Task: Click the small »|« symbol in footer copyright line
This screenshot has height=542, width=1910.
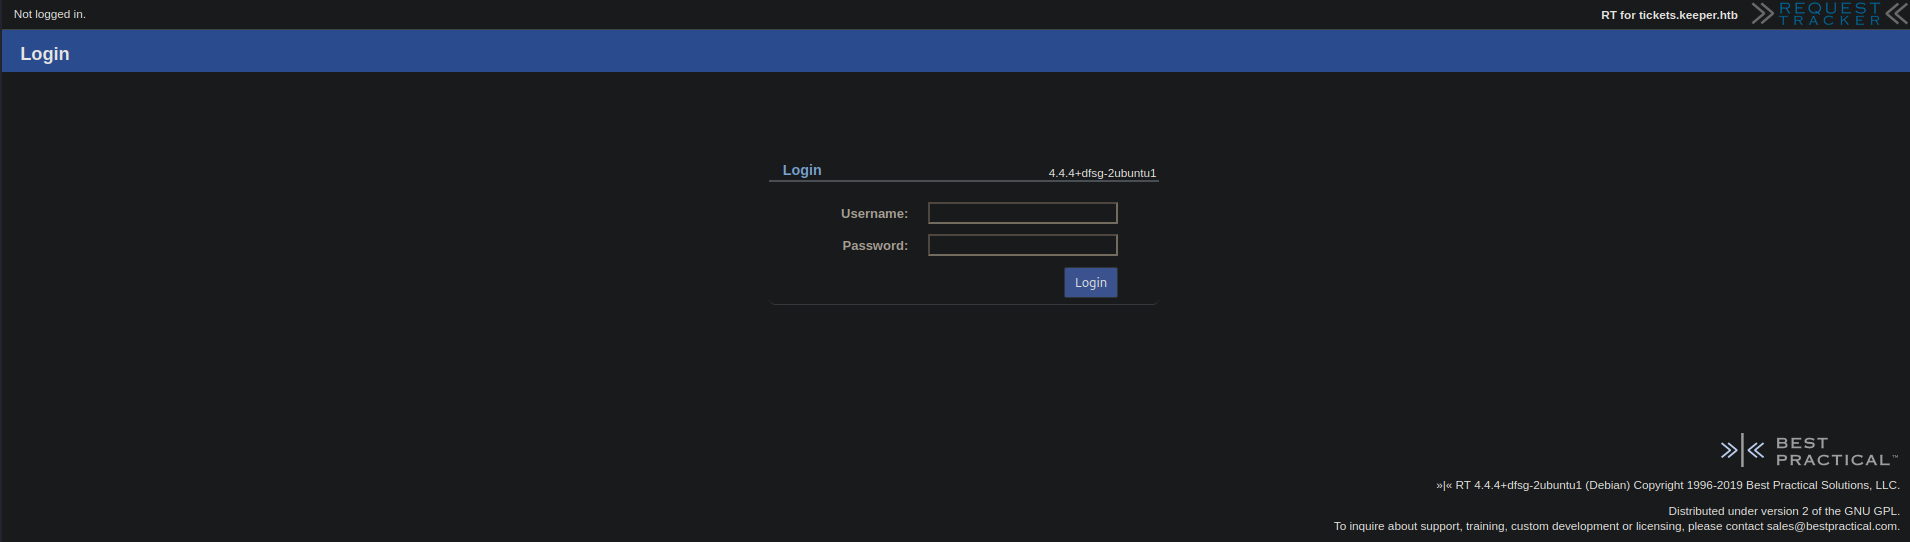Action: (1443, 486)
